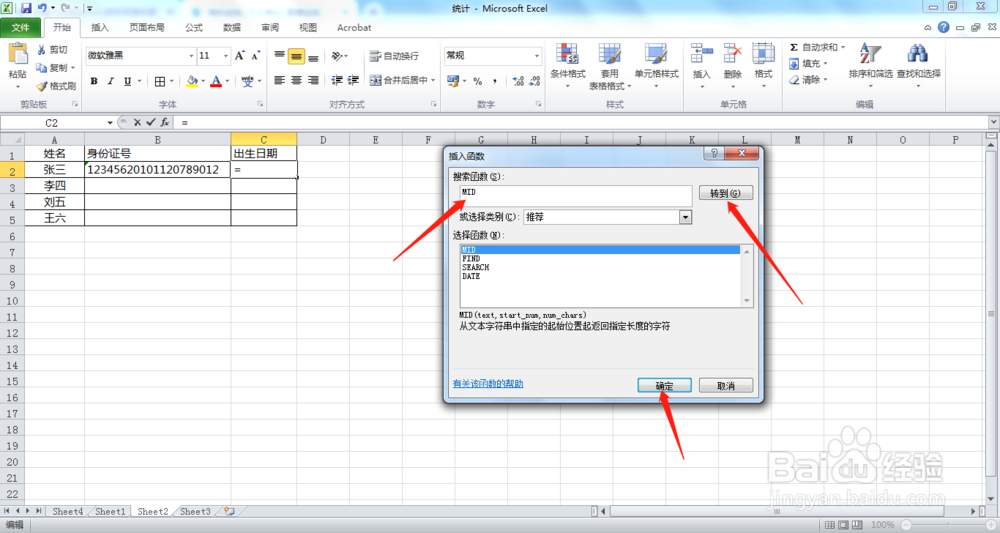
Task: Increase decimal places
Action: 518,81
